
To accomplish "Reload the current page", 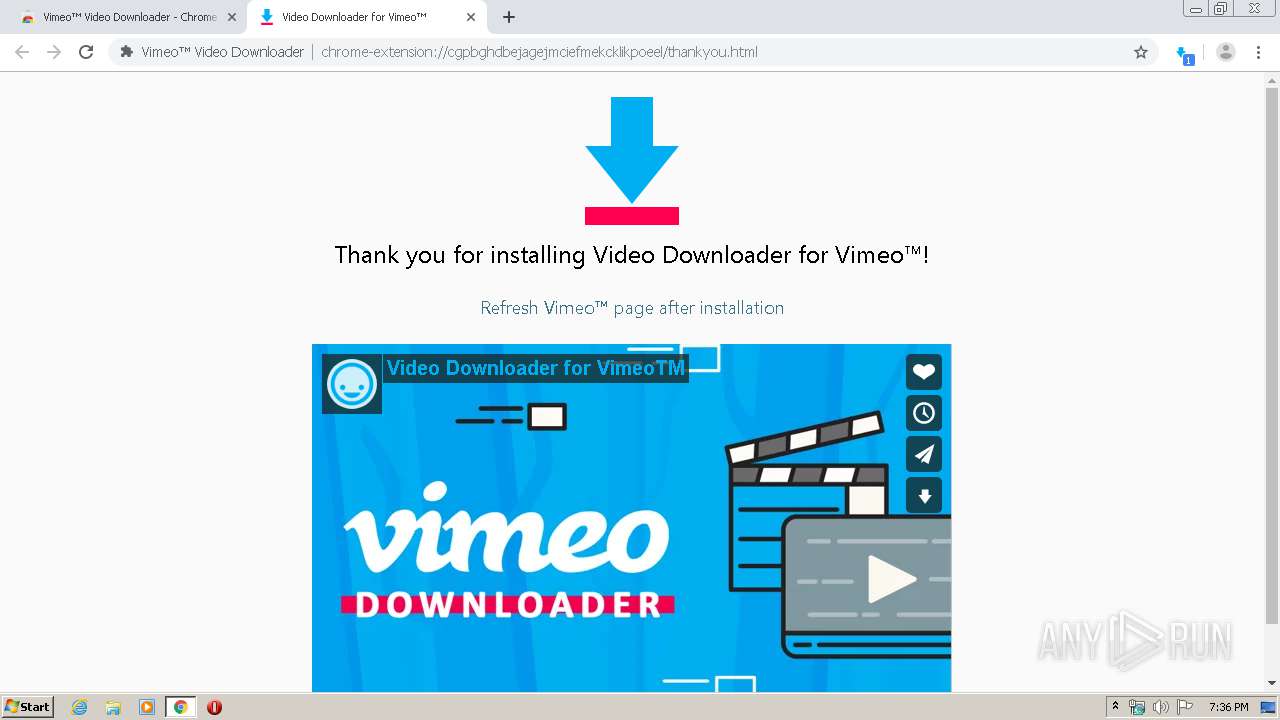I will point(86,52).
